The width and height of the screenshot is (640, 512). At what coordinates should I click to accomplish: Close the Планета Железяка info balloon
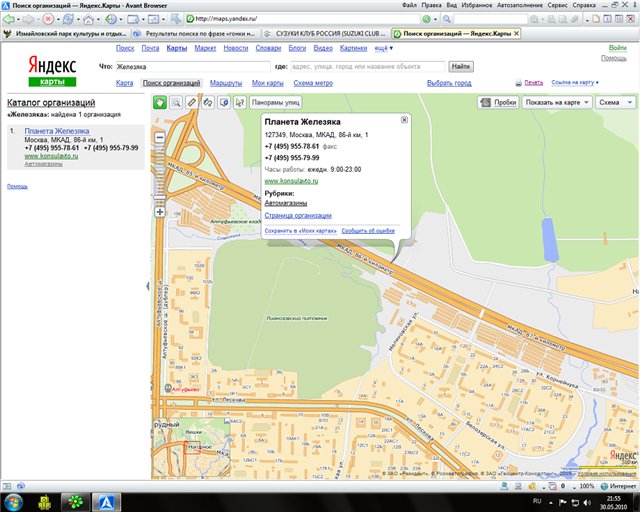[x=404, y=120]
